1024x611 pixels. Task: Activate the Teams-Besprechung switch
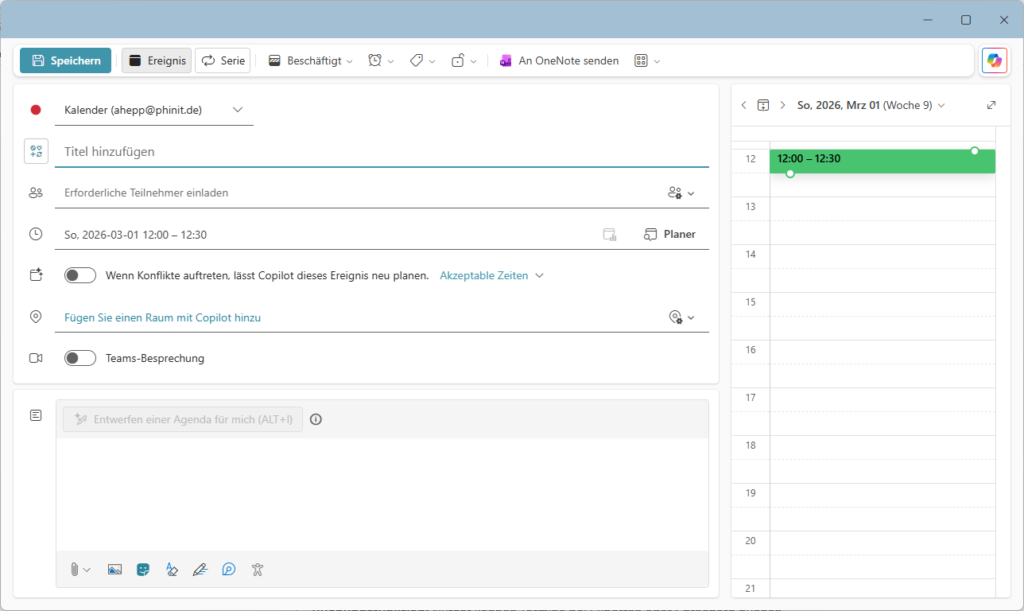tap(80, 356)
